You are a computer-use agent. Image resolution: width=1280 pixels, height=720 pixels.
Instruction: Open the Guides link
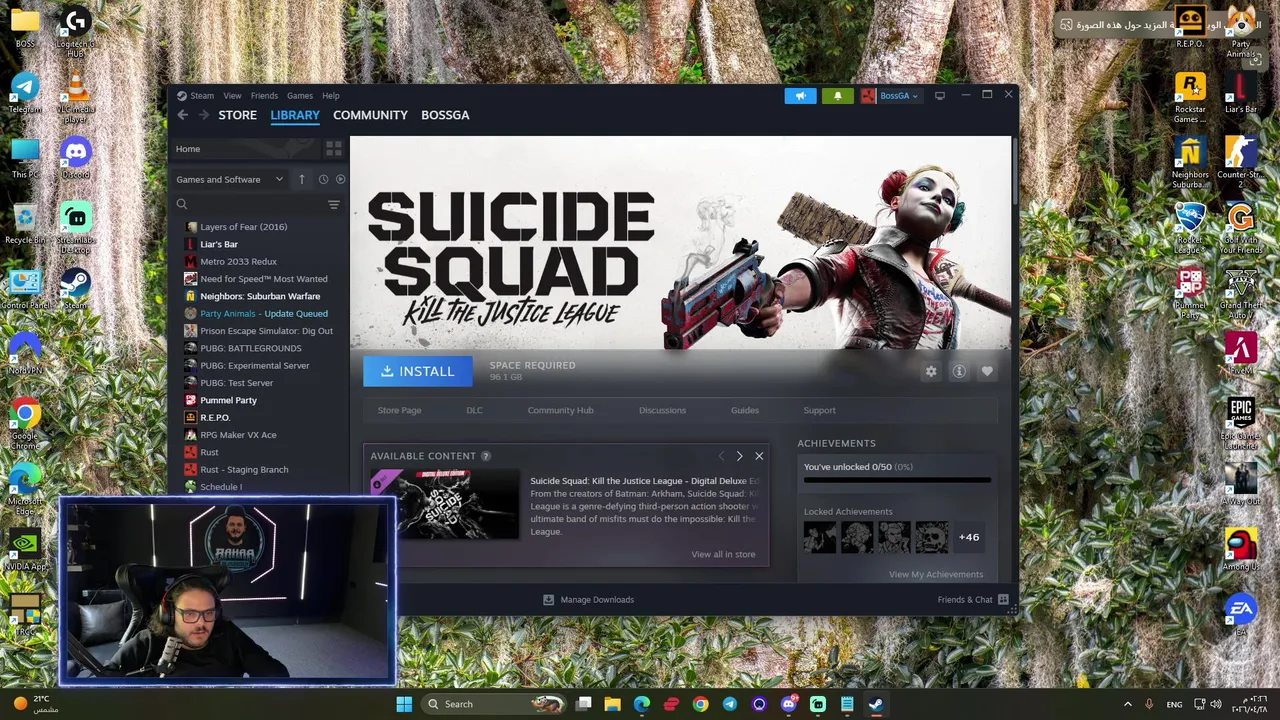tap(745, 410)
